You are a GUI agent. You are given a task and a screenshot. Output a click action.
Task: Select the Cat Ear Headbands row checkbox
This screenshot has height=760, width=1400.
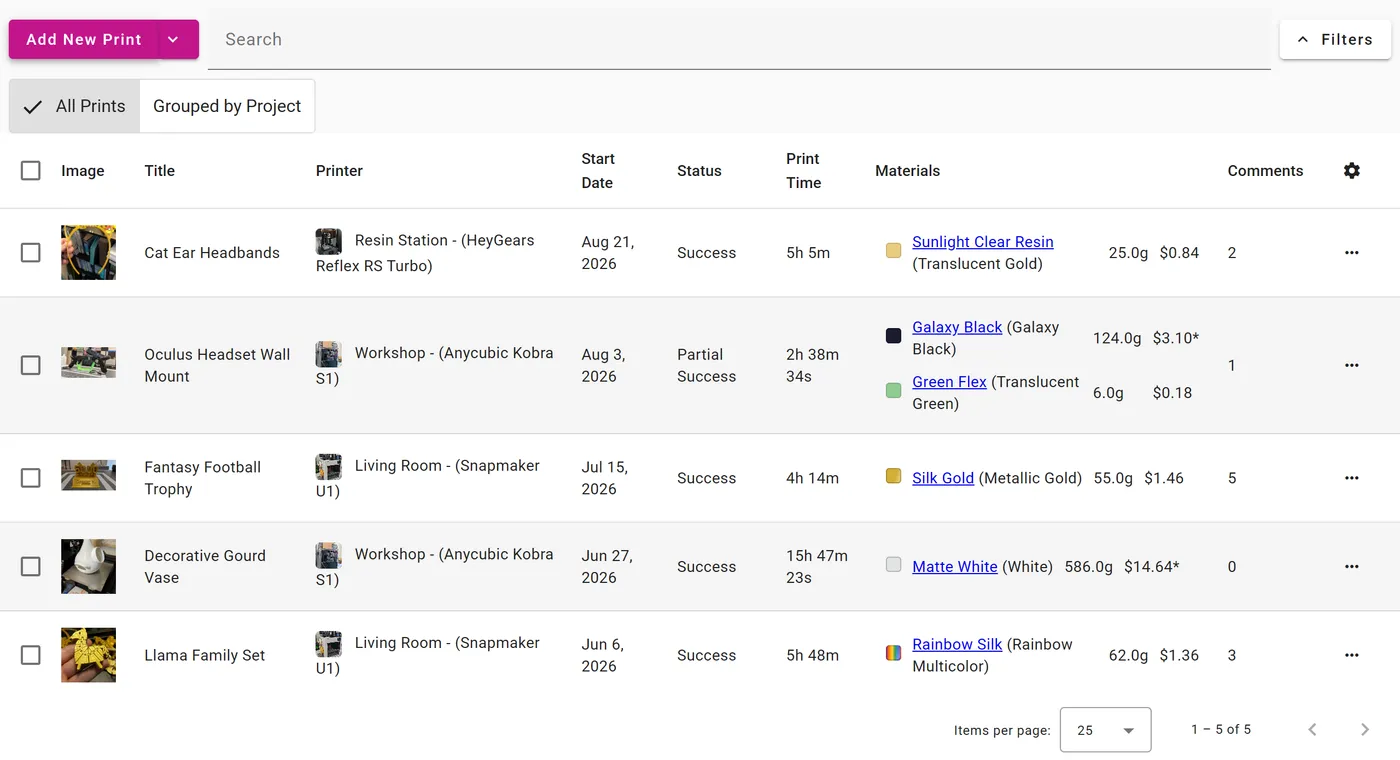coord(31,253)
